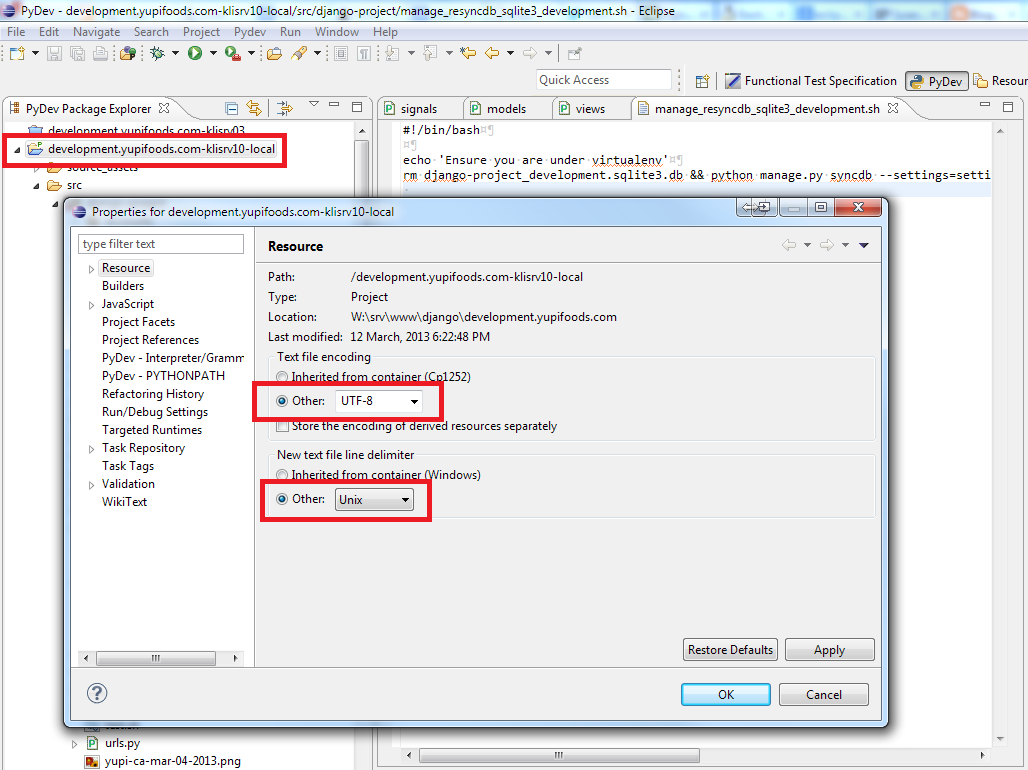Image resolution: width=1028 pixels, height=770 pixels.
Task: Switch to the views editor tab
Action: 590,109
